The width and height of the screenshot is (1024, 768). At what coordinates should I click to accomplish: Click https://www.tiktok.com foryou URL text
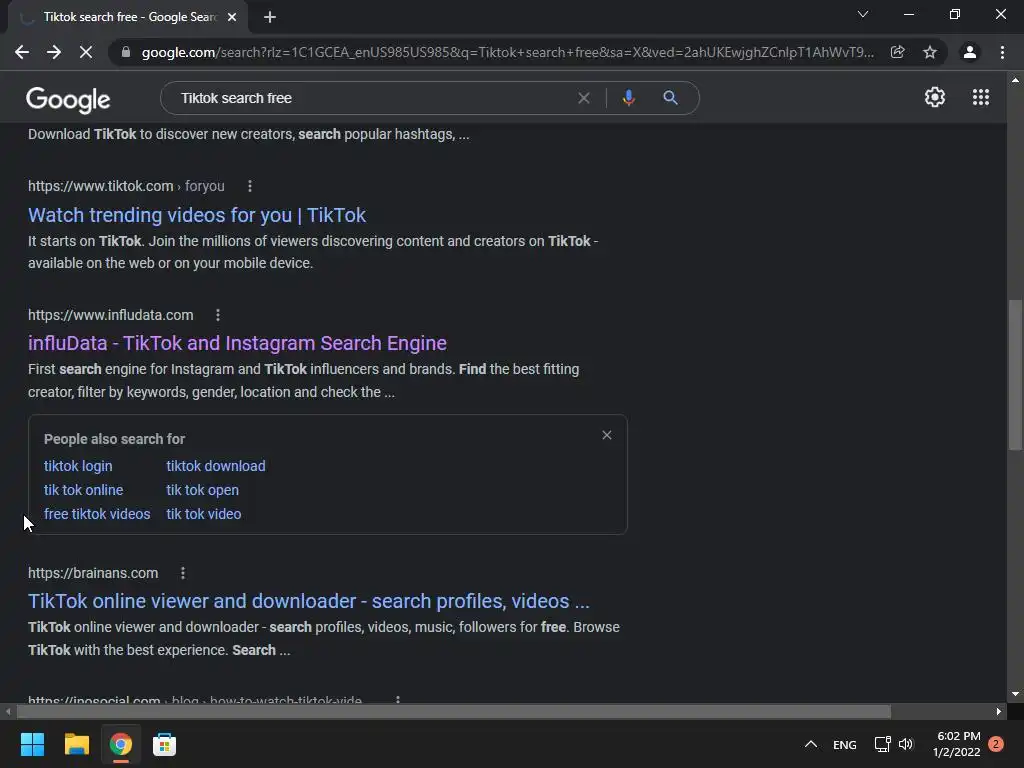[126, 186]
